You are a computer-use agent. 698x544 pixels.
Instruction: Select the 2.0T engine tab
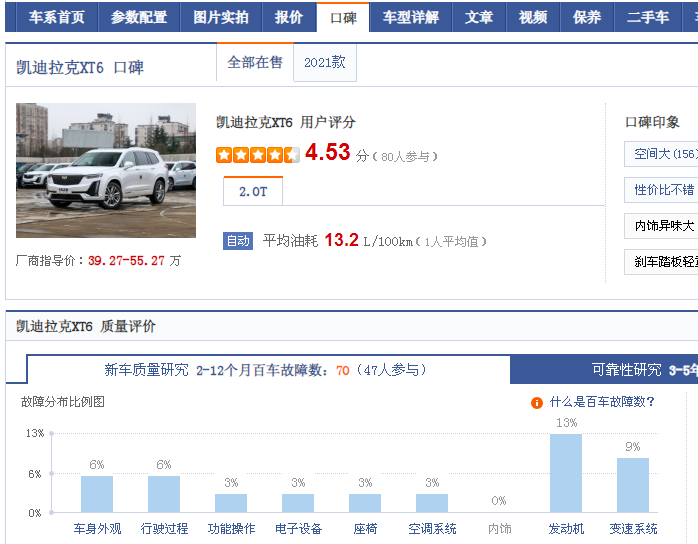[253, 190]
